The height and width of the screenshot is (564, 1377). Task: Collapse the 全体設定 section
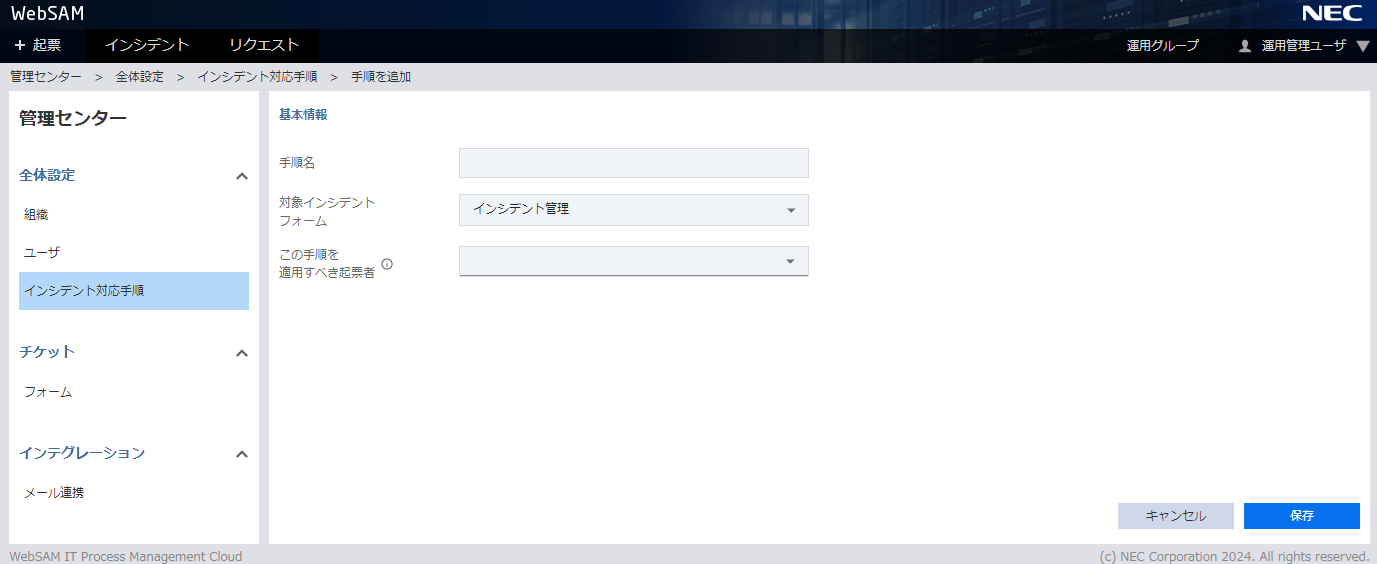coord(241,176)
